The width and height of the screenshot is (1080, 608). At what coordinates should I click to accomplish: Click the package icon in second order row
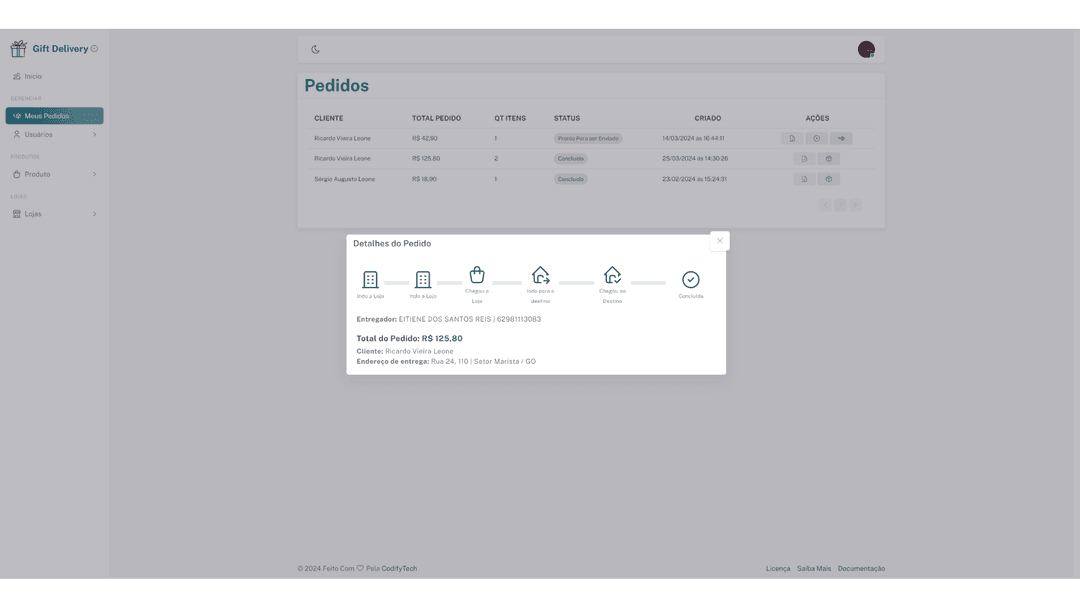pos(828,158)
